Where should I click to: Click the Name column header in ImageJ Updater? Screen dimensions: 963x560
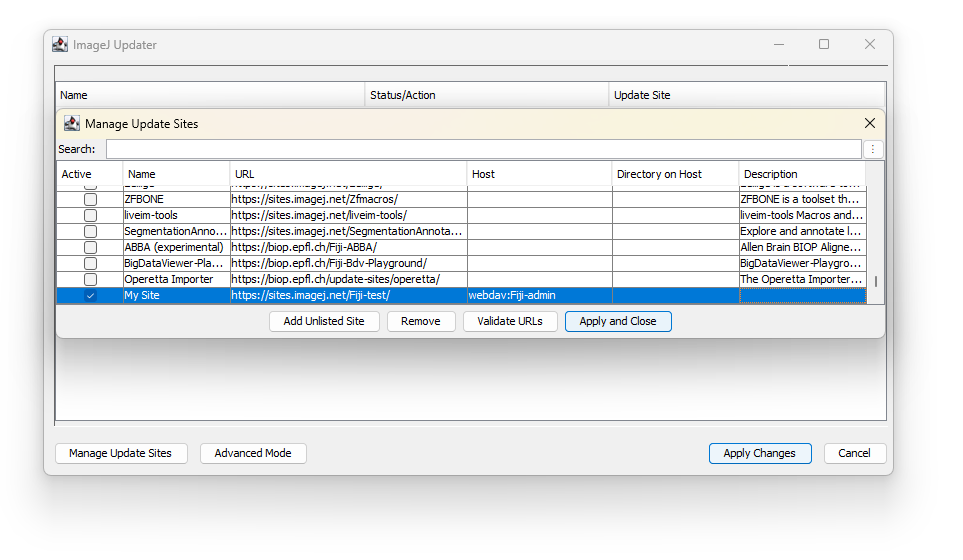tap(210, 95)
